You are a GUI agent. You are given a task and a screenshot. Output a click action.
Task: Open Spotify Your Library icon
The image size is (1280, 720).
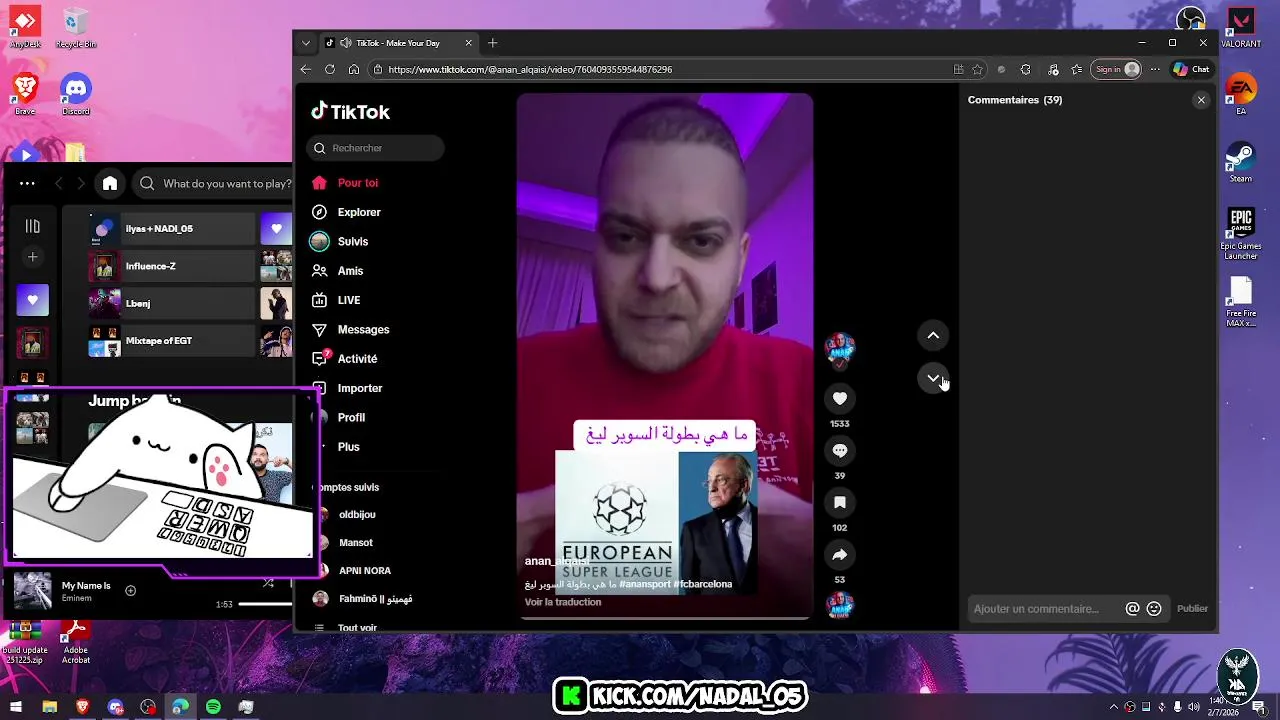[x=32, y=227]
